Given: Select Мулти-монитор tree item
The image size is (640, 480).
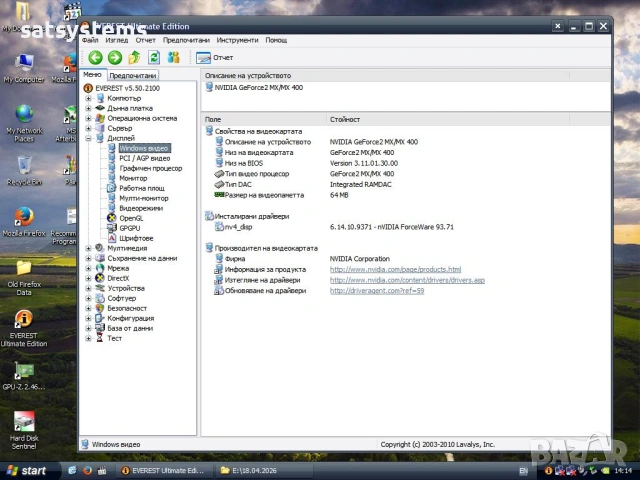Looking at the screenshot, I should click(144, 198).
